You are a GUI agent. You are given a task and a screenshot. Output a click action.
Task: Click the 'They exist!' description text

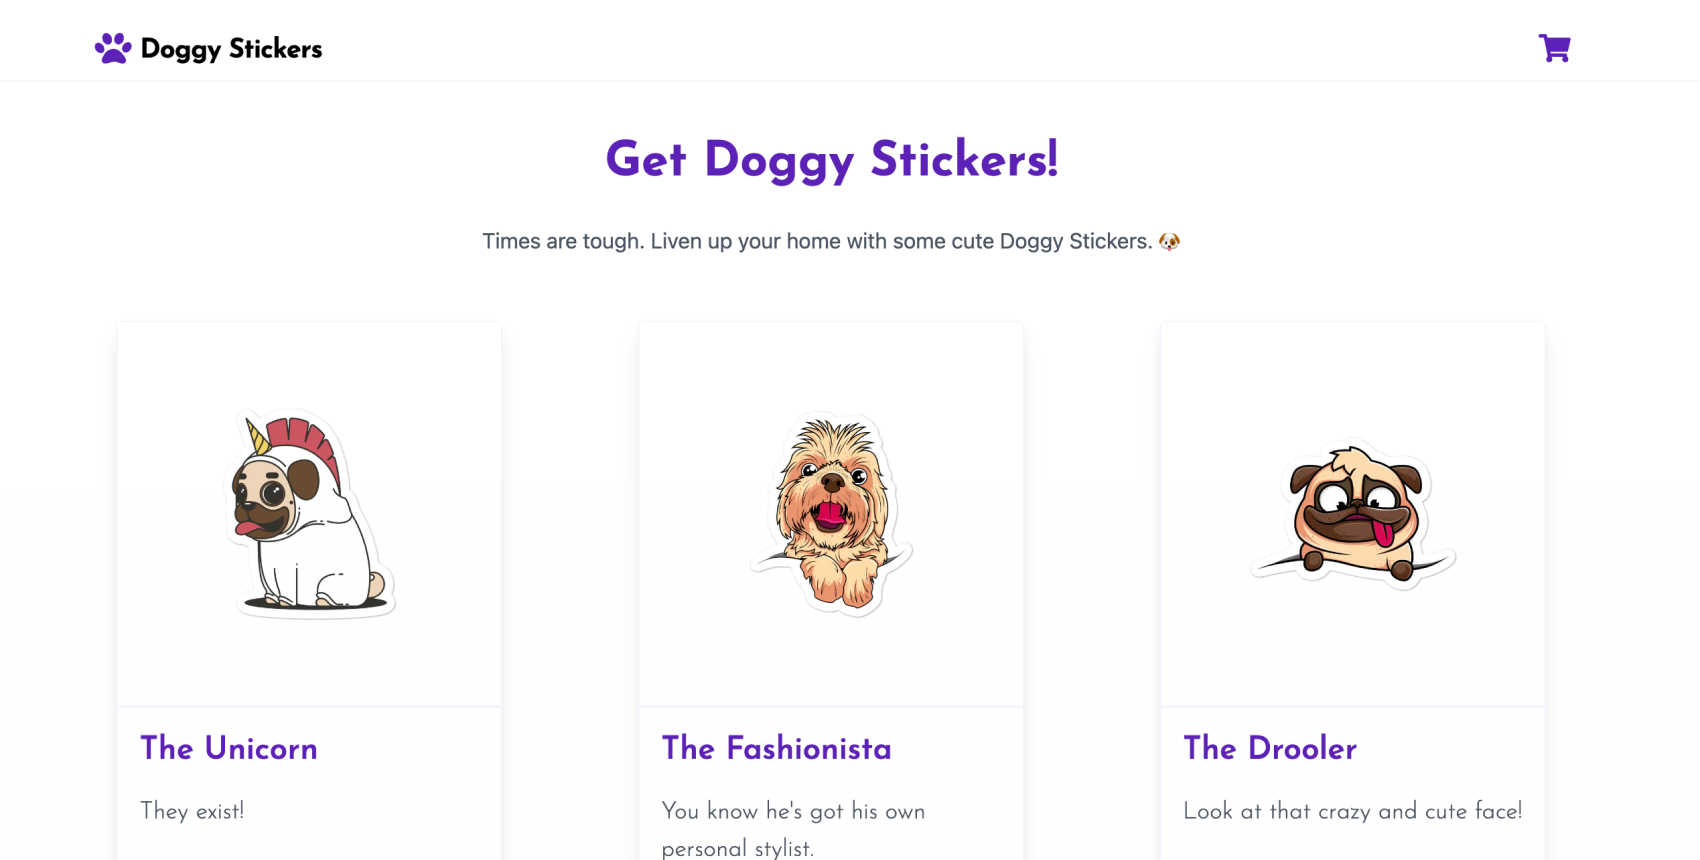(x=192, y=811)
